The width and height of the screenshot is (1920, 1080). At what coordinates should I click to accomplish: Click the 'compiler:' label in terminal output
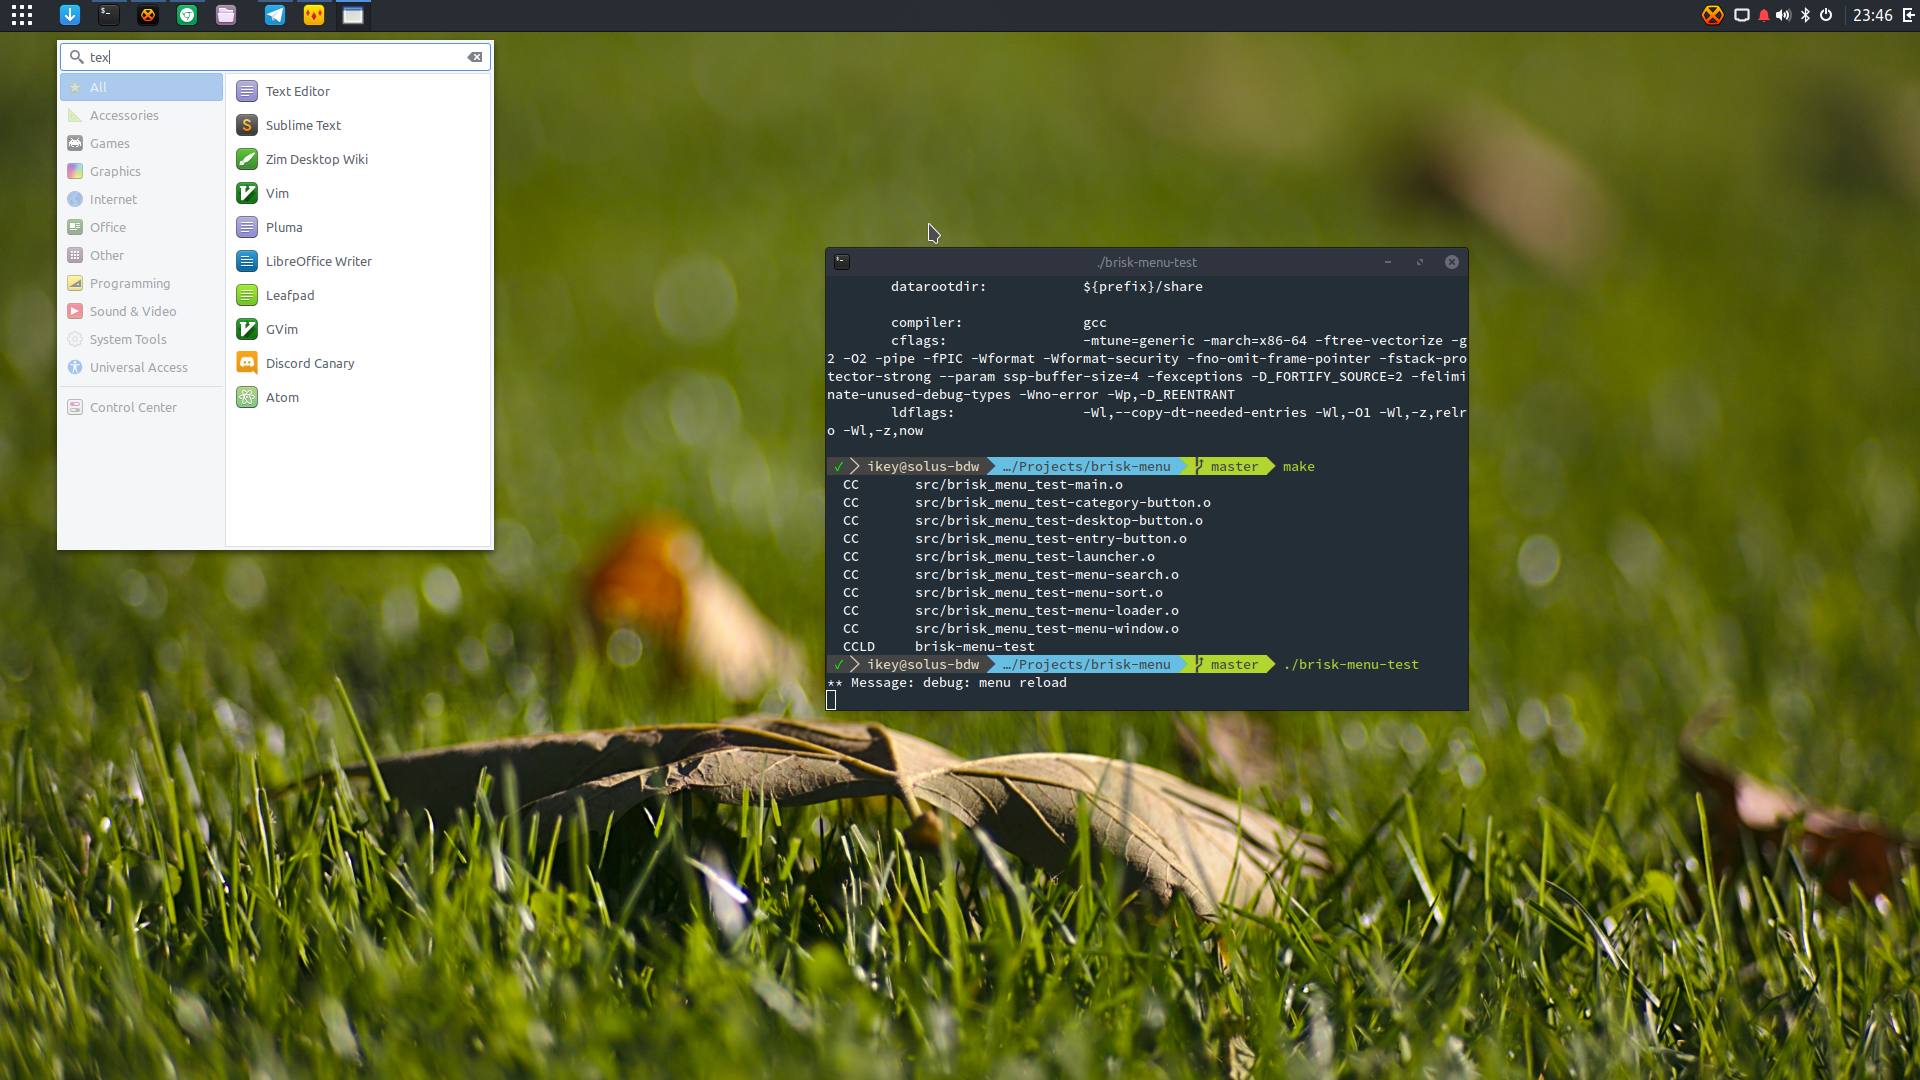926,323
